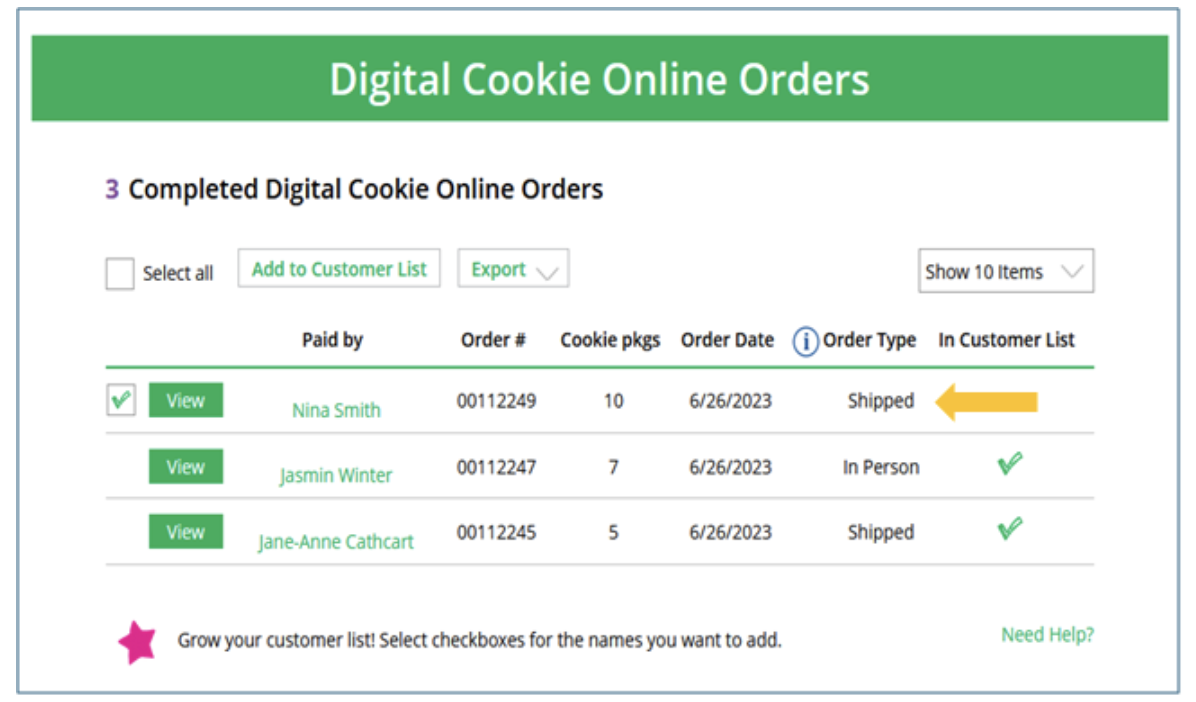
Task: Click the Order Type info icon
Action: [x=806, y=342]
